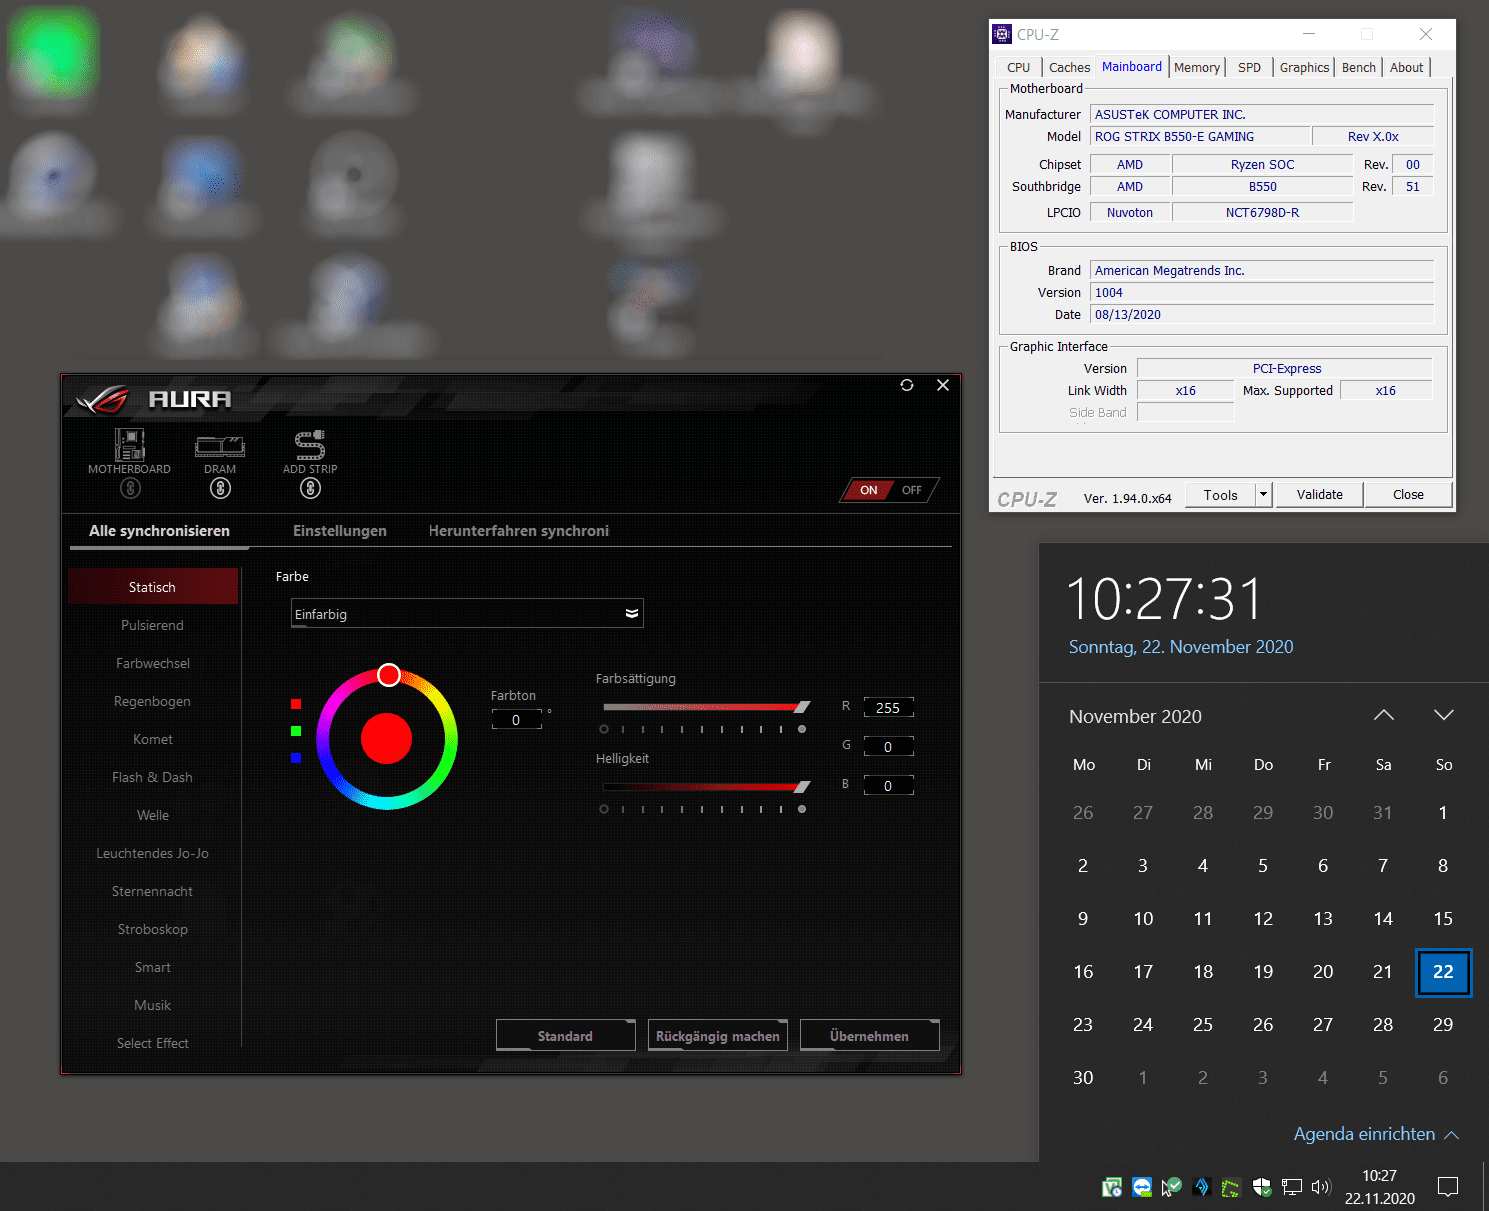Activate the Stroboskop effect
Viewport: 1489px width, 1211px height.
pyautogui.click(x=153, y=929)
